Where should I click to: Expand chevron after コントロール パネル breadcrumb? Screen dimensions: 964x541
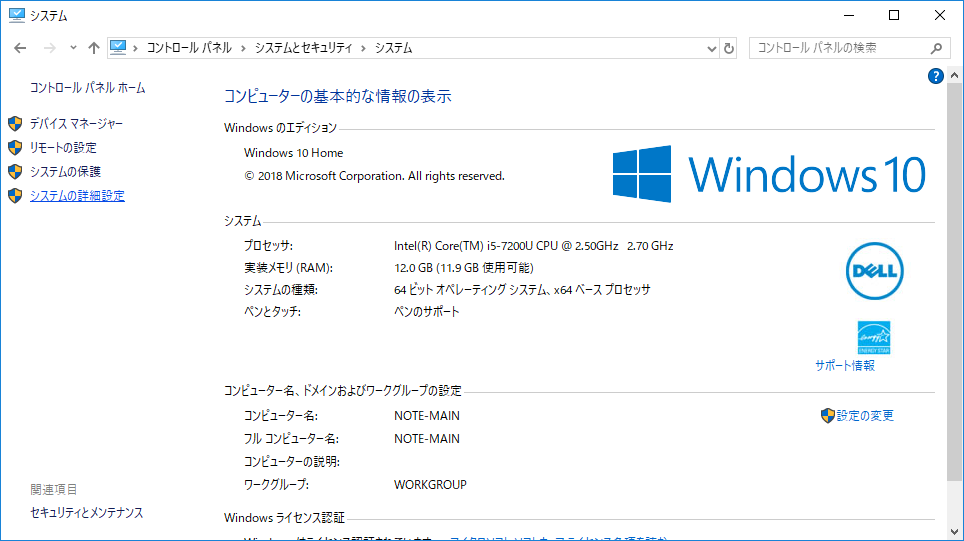tap(243, 48)
